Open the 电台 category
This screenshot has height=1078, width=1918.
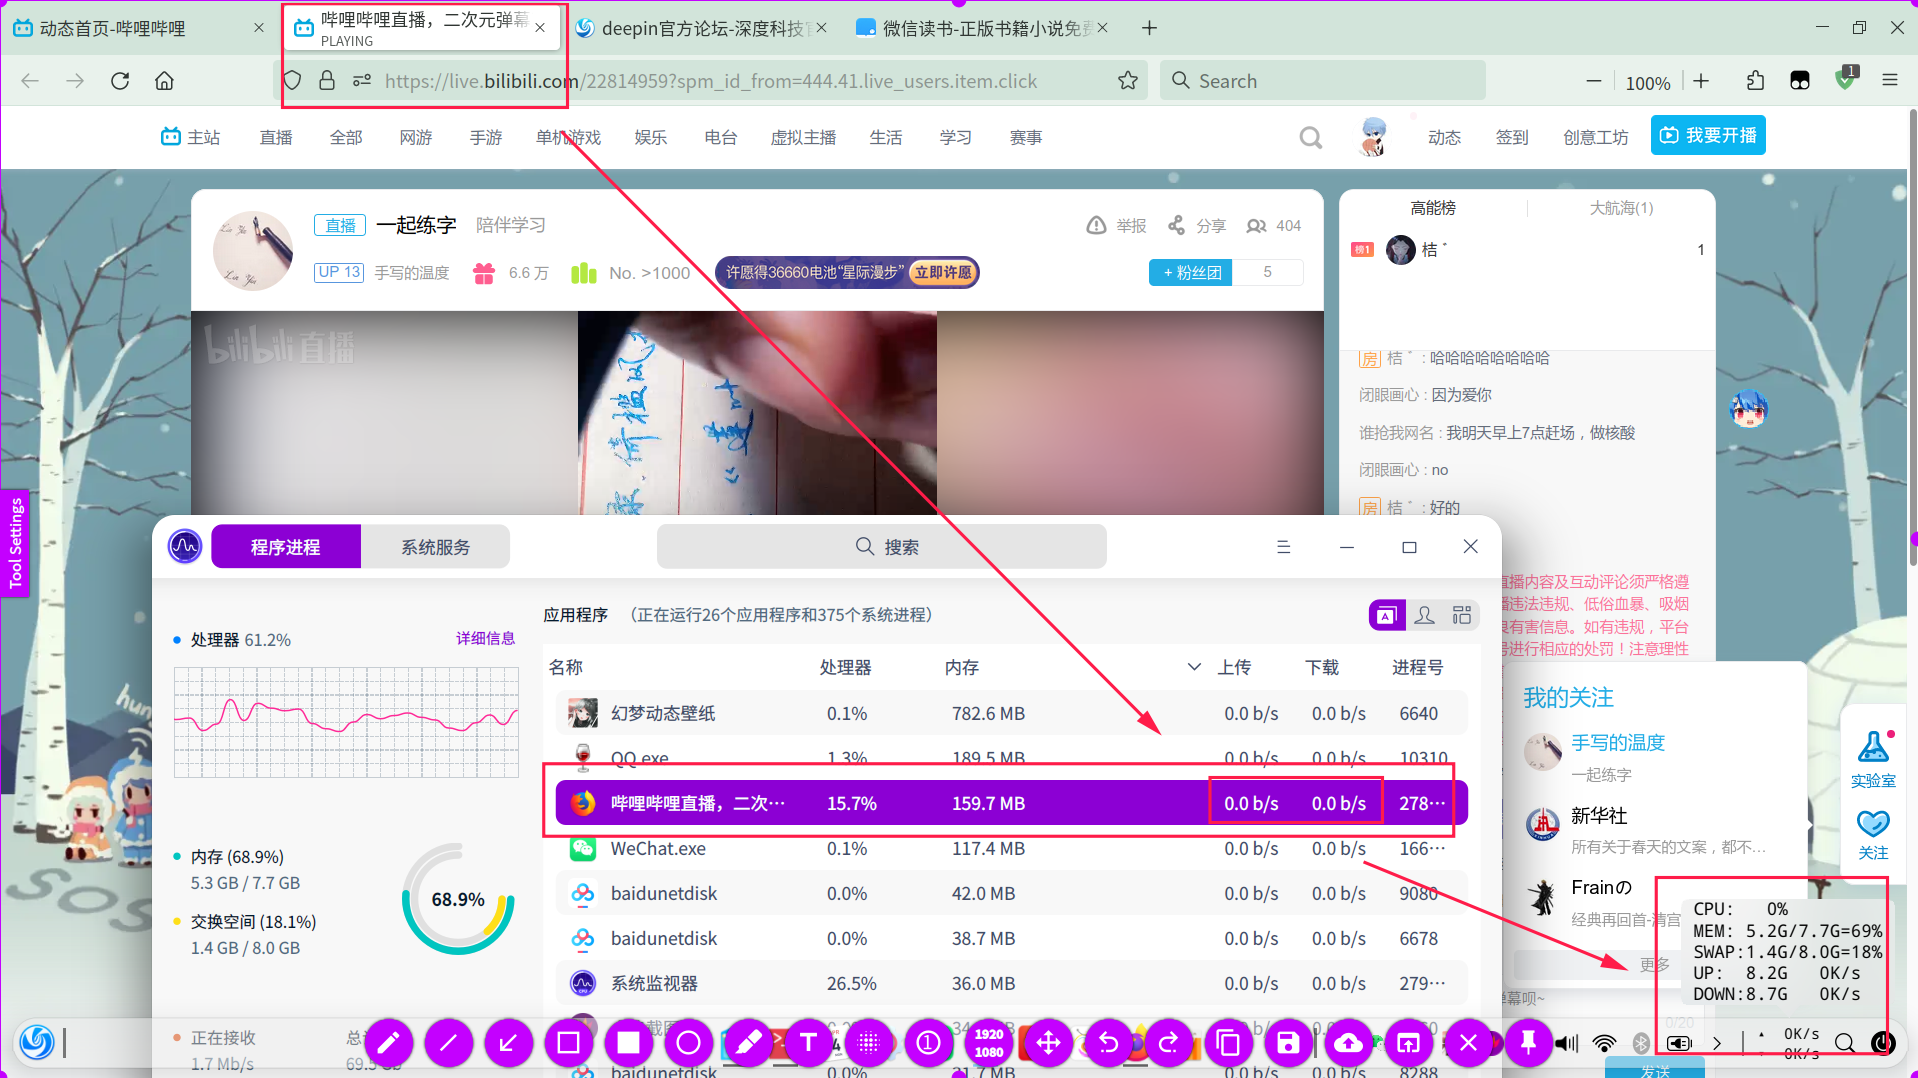pos(720,137)
